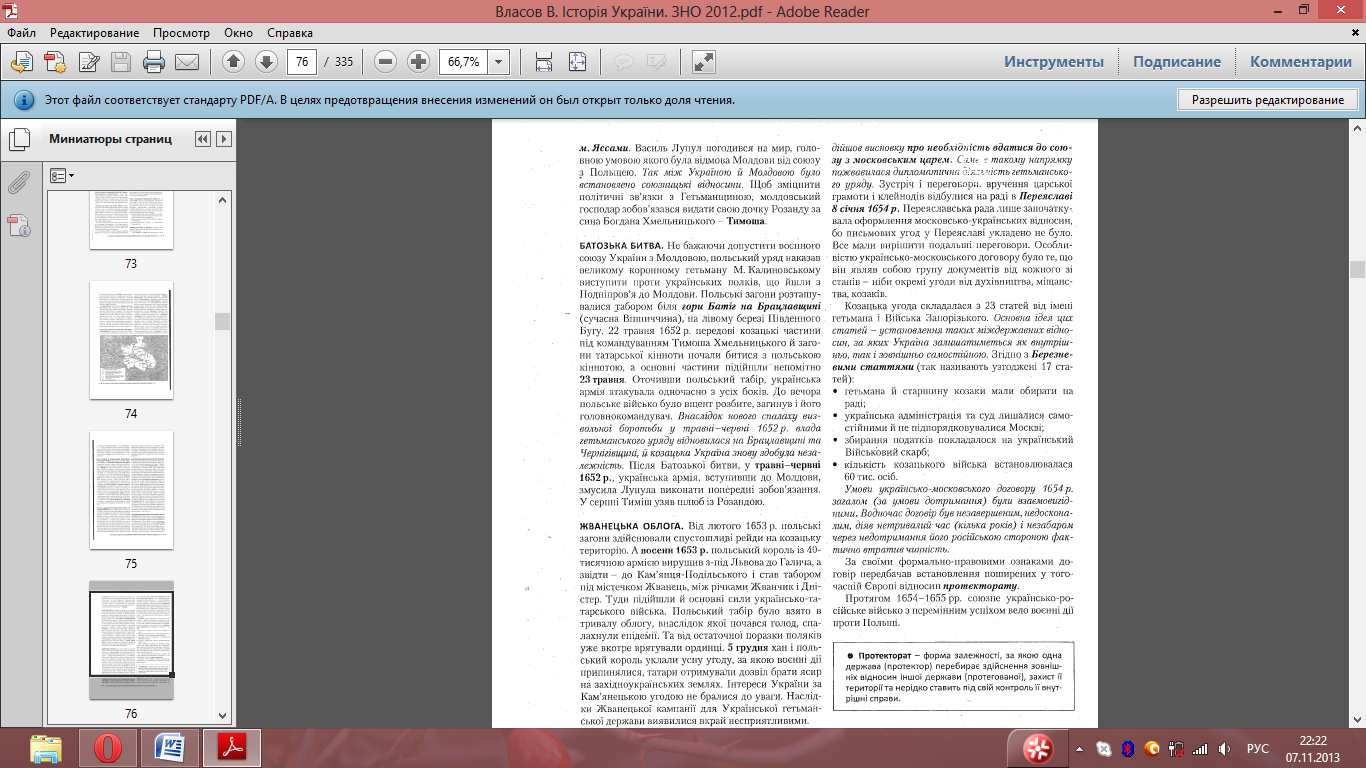Click the blue PDF/A information icon
The width and height of the screenshot is (1366, 768).
24,101
